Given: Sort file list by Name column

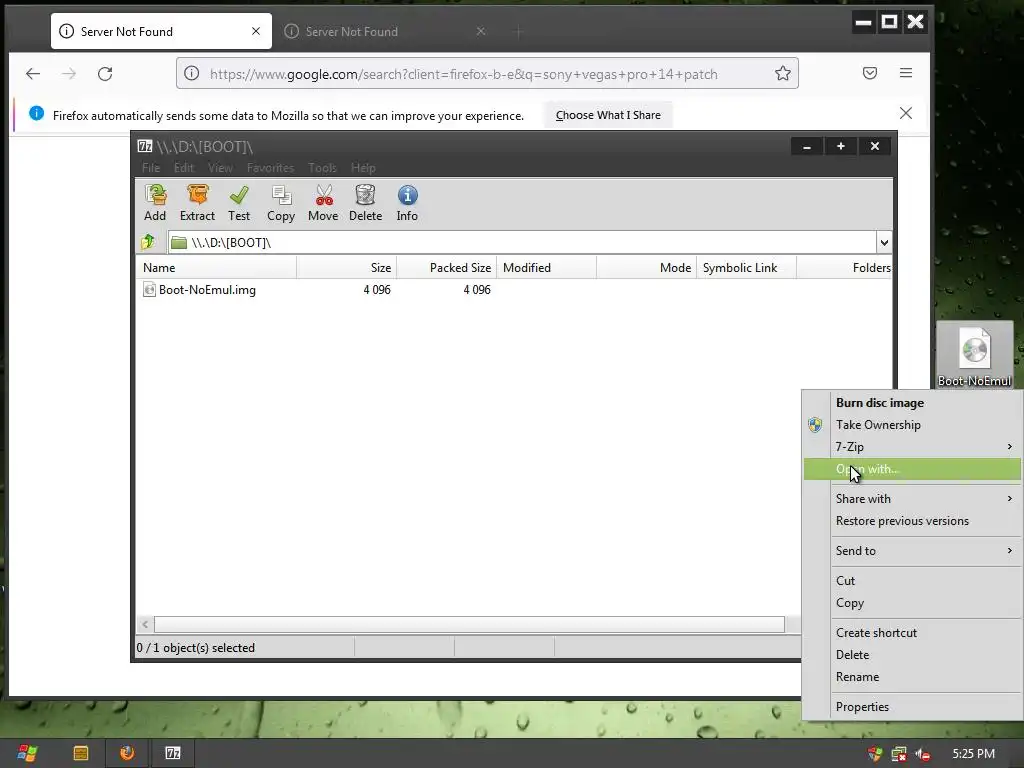Looking at the screenshot, I should pyautogui.click(x=216, y=268).
